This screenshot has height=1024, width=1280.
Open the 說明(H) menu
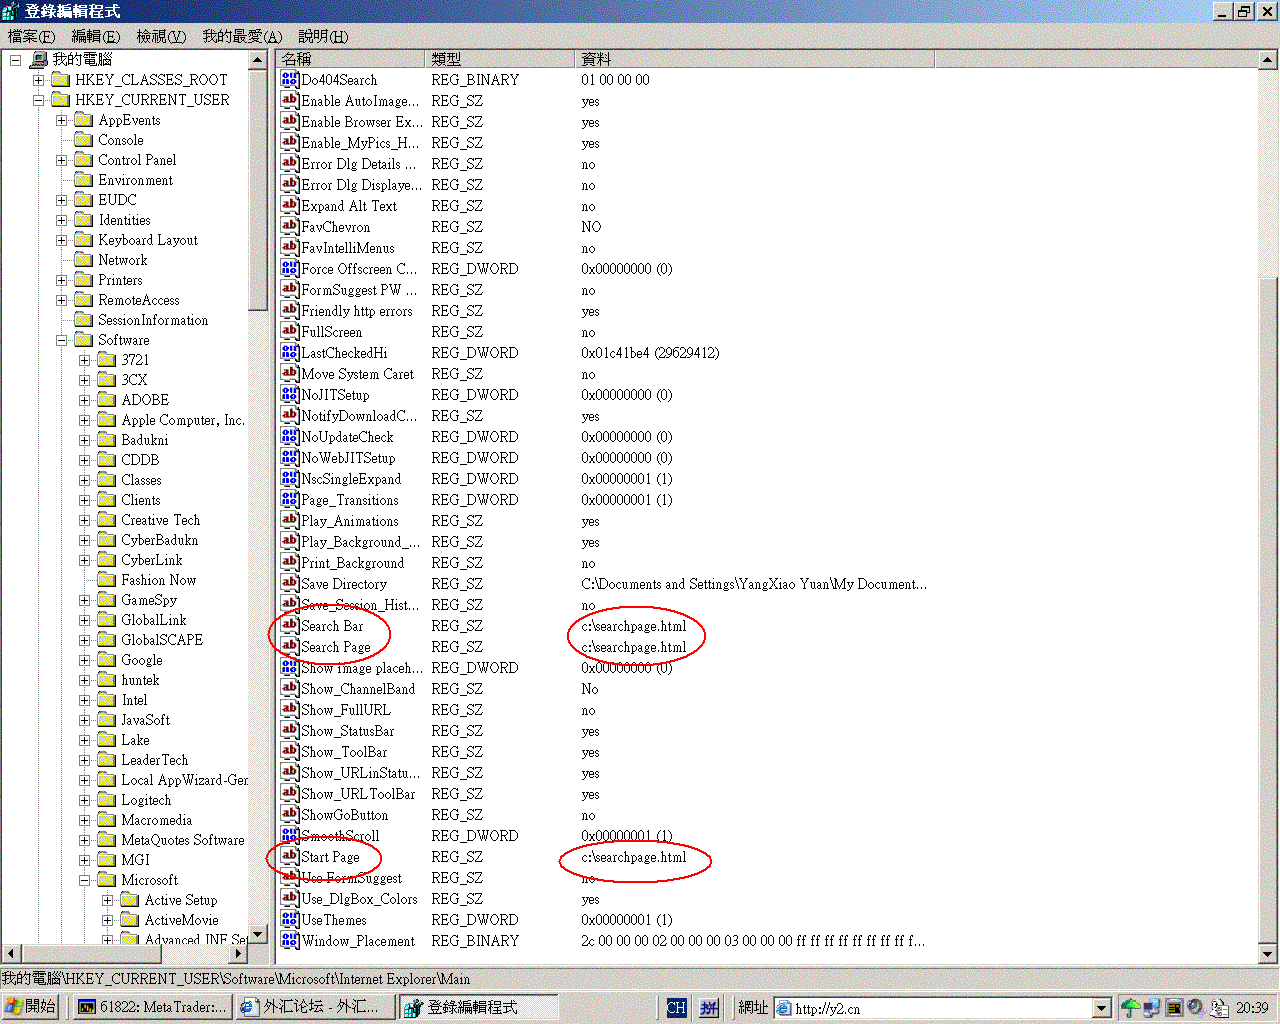click(323, 37)
